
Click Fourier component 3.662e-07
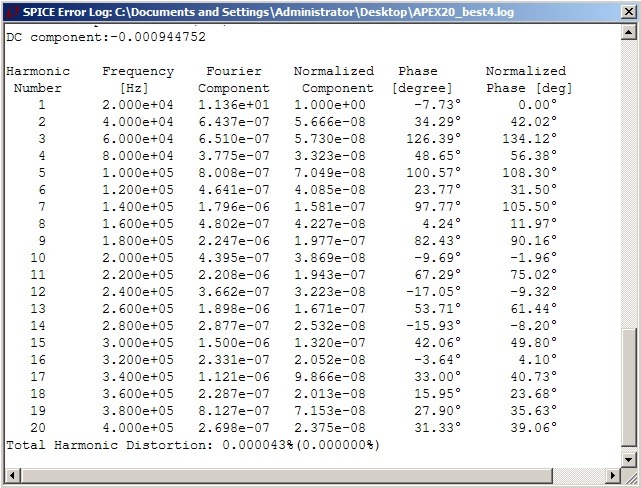coord(234,292)
